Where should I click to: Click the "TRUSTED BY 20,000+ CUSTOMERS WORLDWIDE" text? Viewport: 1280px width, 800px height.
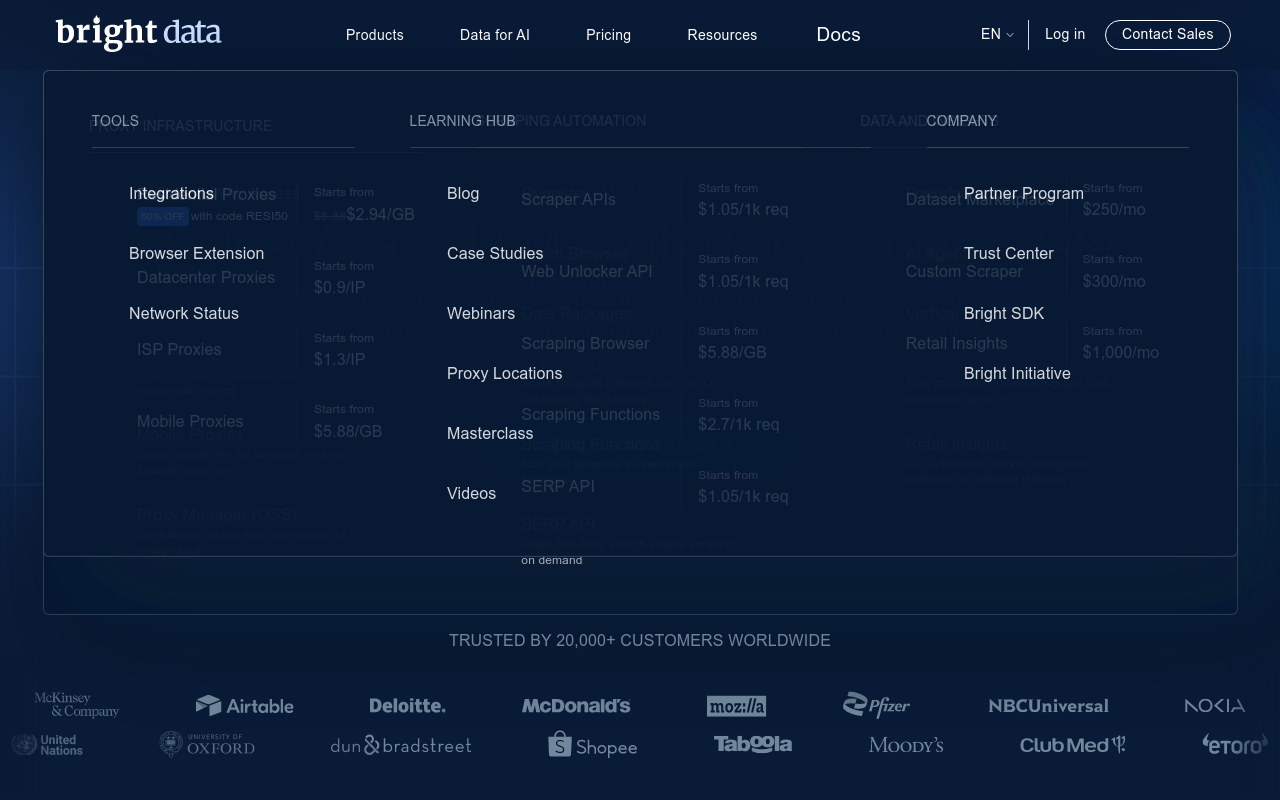click(x=640, y=640)
